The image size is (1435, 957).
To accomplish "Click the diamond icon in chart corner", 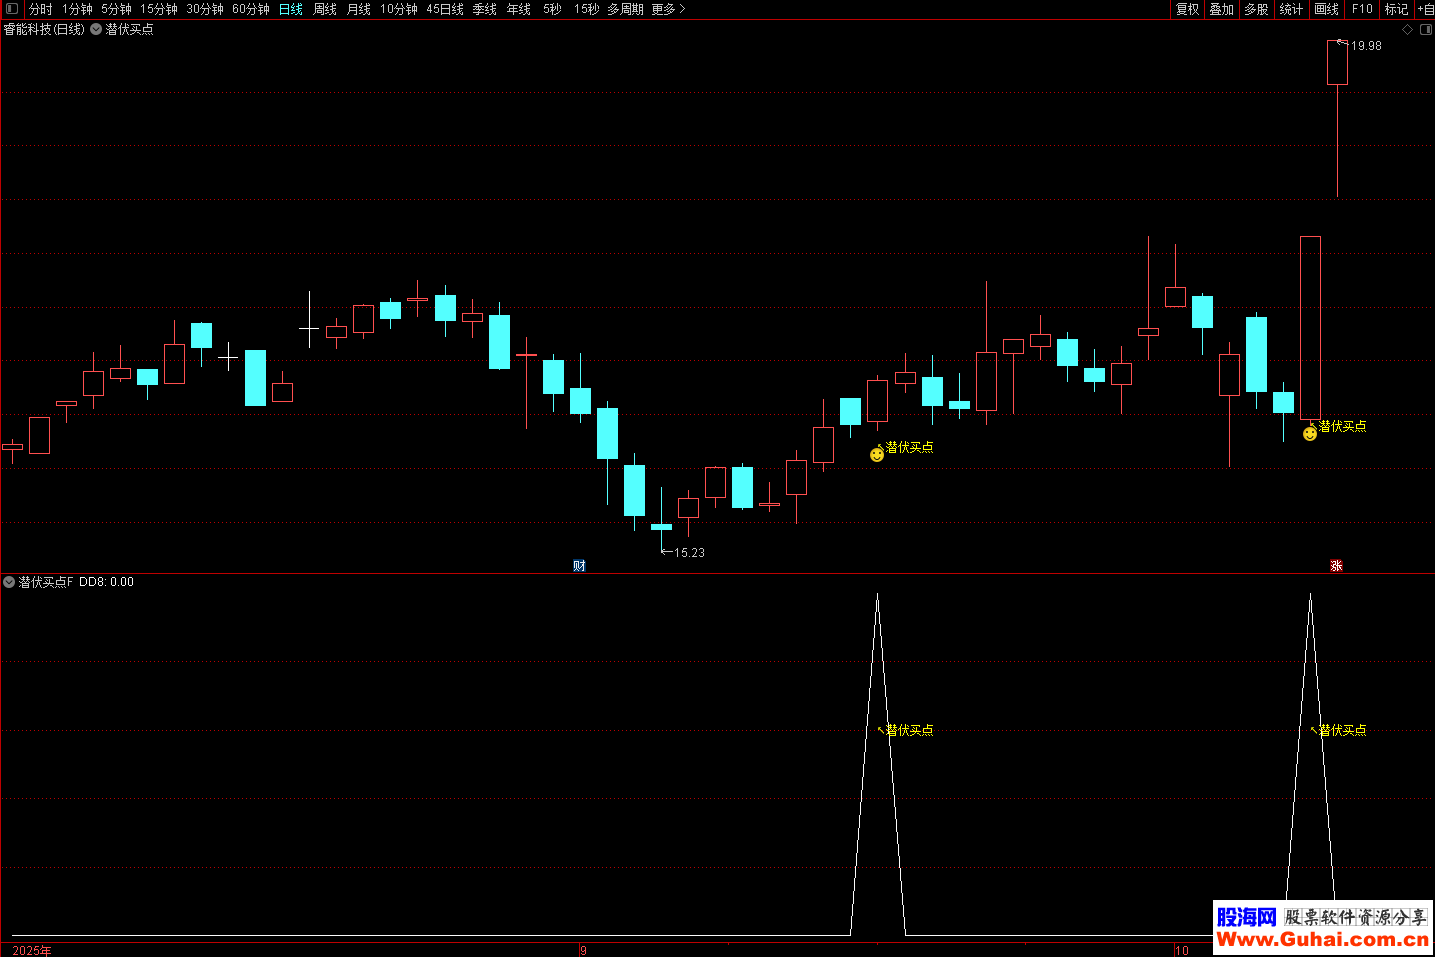I will [1408, 30].
